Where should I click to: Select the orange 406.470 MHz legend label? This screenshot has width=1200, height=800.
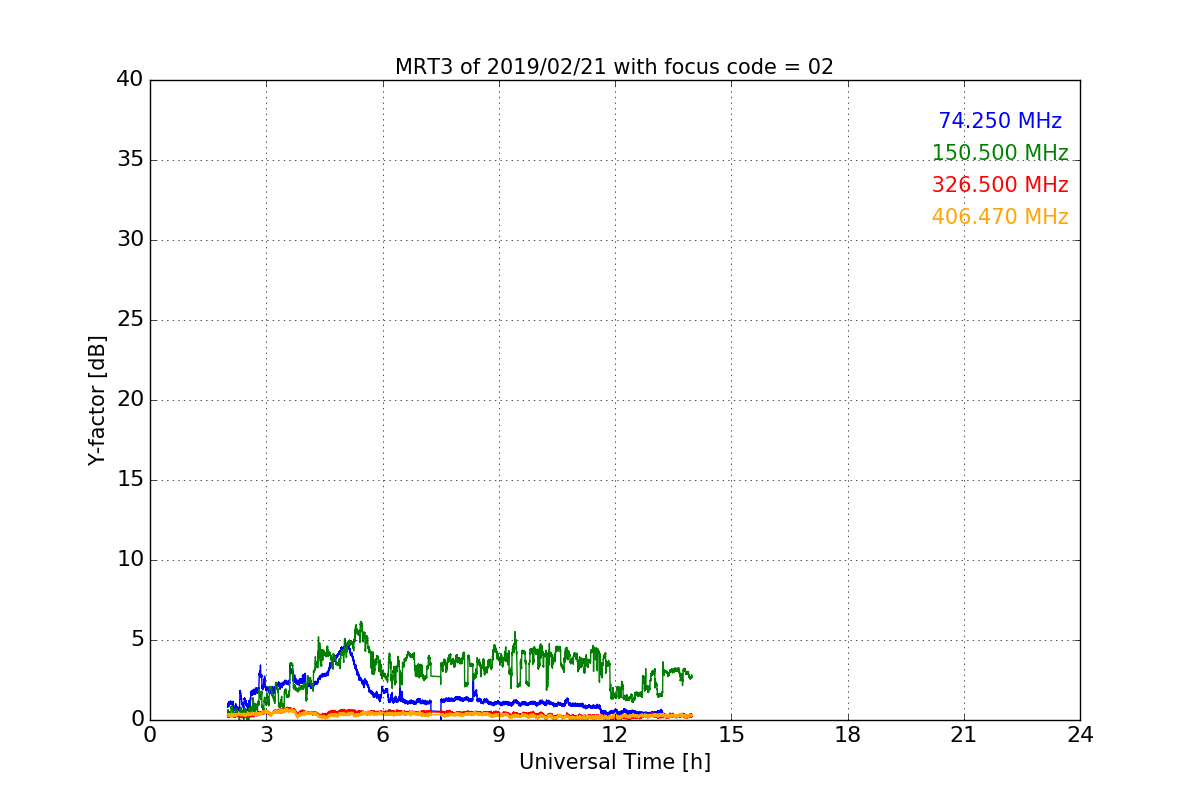coord(1000,217)
